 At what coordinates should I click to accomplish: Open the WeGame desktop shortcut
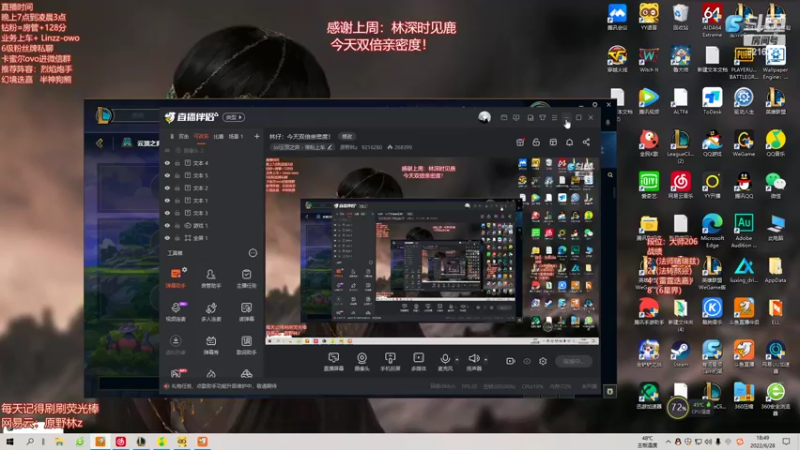(743, 143)
